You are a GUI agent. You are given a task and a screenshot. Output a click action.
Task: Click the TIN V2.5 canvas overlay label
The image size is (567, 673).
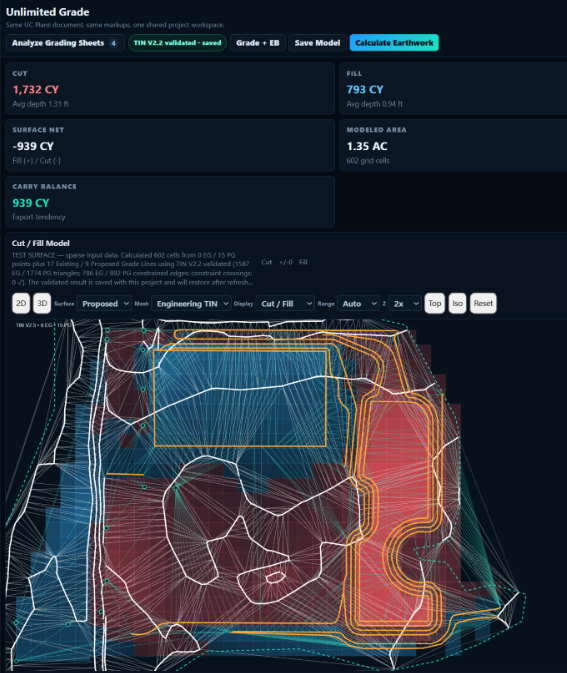tap(43, 325)
